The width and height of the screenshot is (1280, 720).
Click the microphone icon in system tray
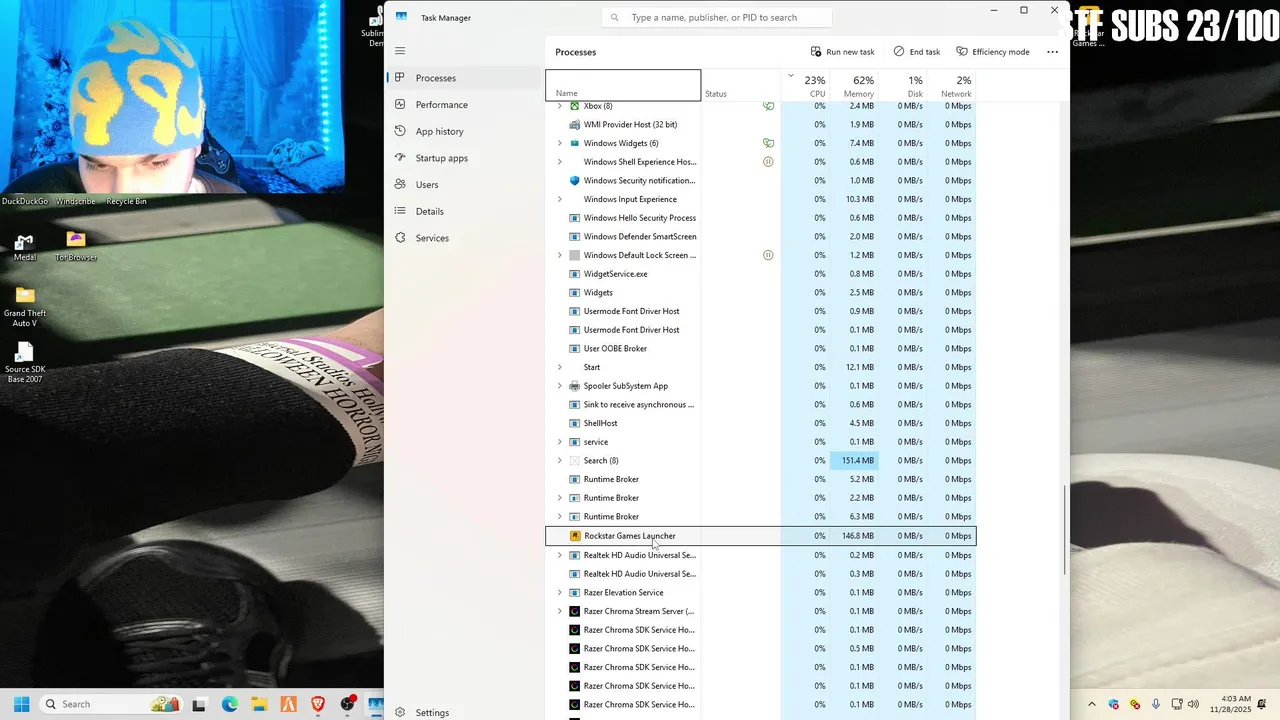click(1156, 704)
